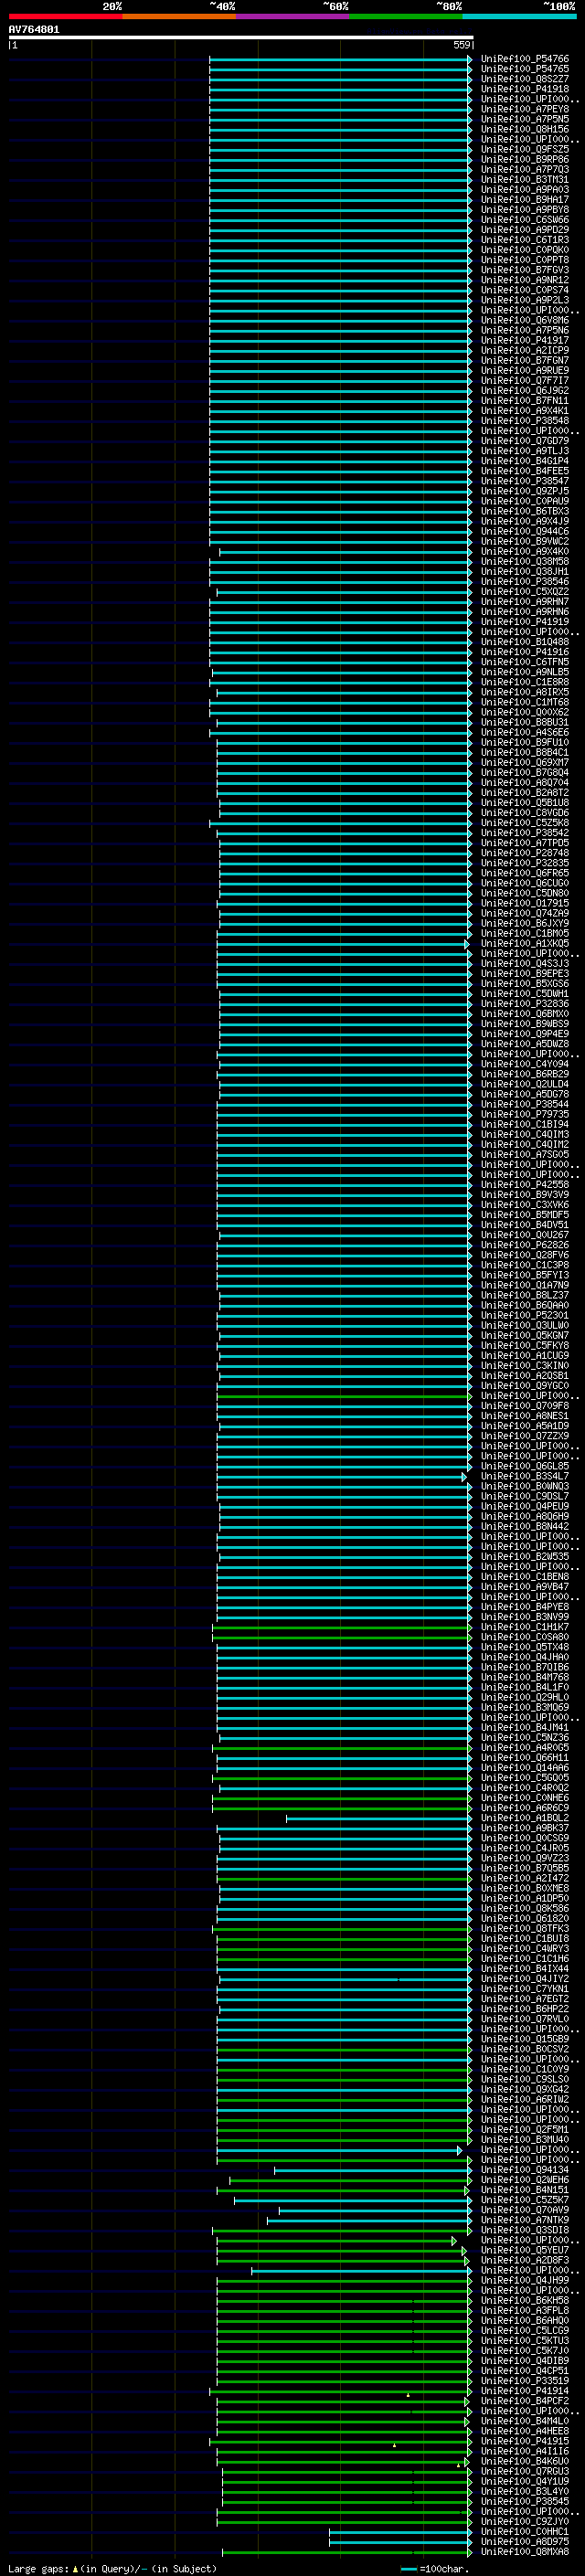This screenshot has height=2576, width=585.
Task: Choose the UniRef100_A4I1I6 entry
Action: pos(524,2451)
